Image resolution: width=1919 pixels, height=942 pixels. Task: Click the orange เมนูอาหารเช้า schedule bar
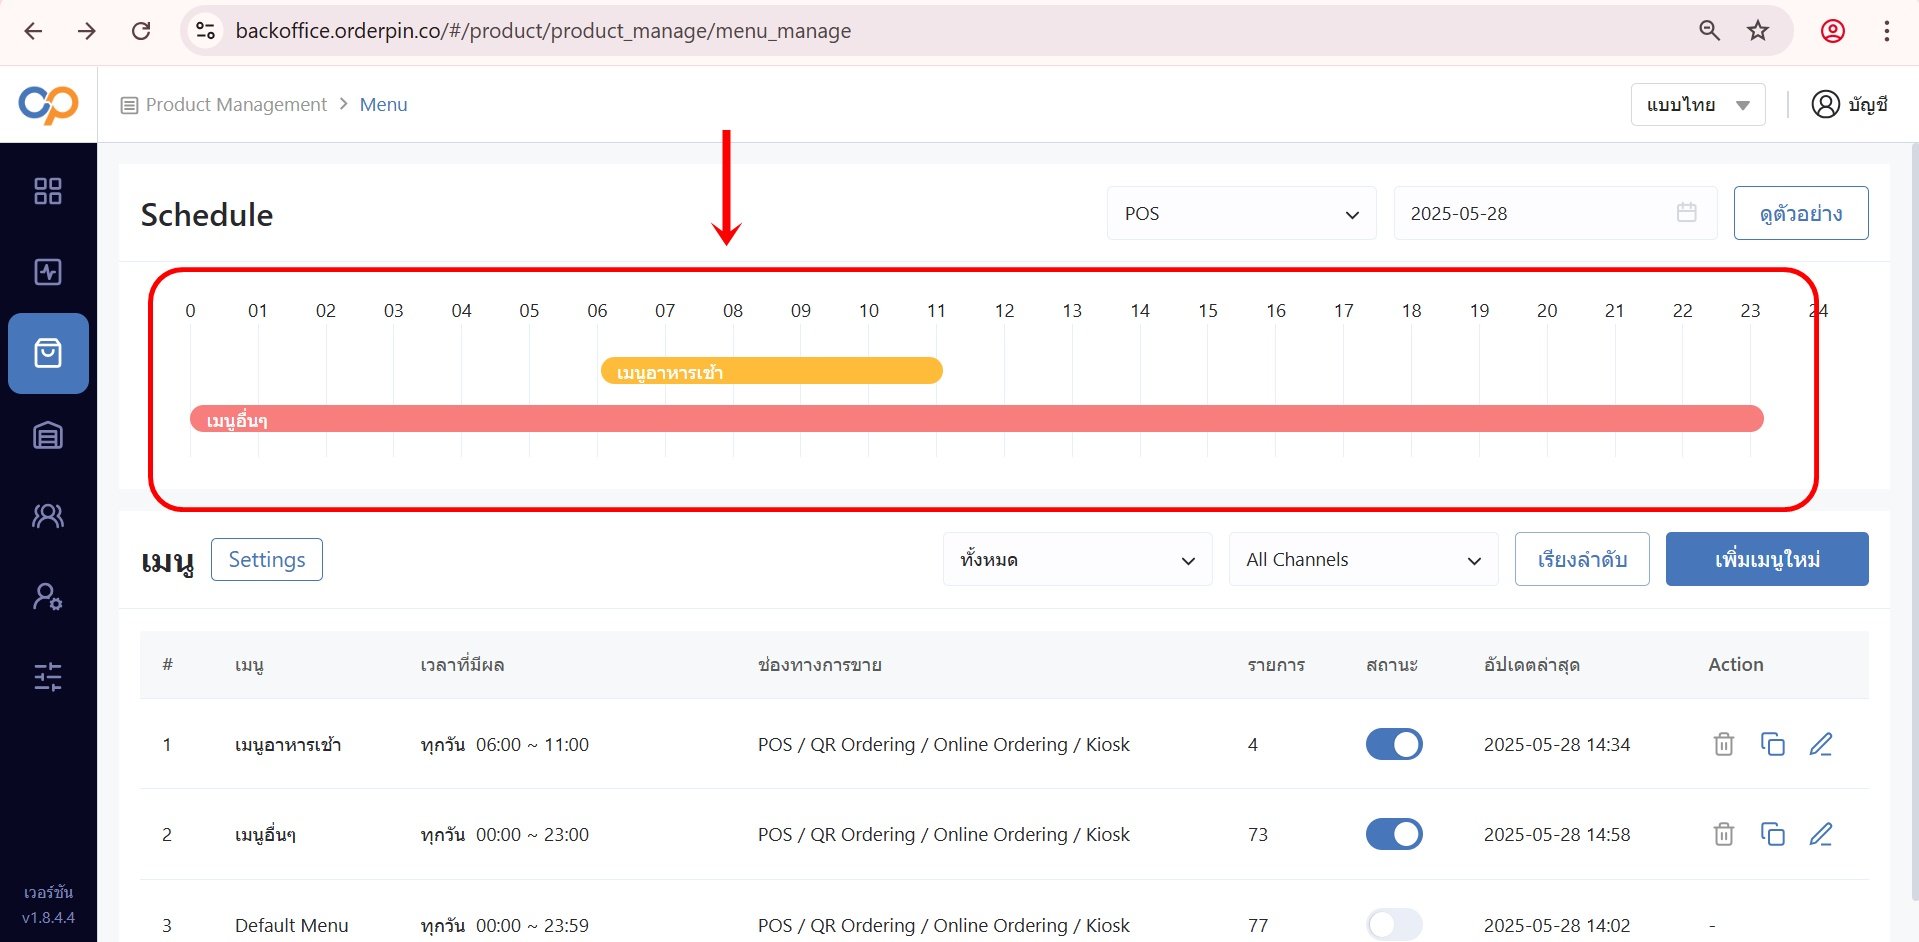771,372
